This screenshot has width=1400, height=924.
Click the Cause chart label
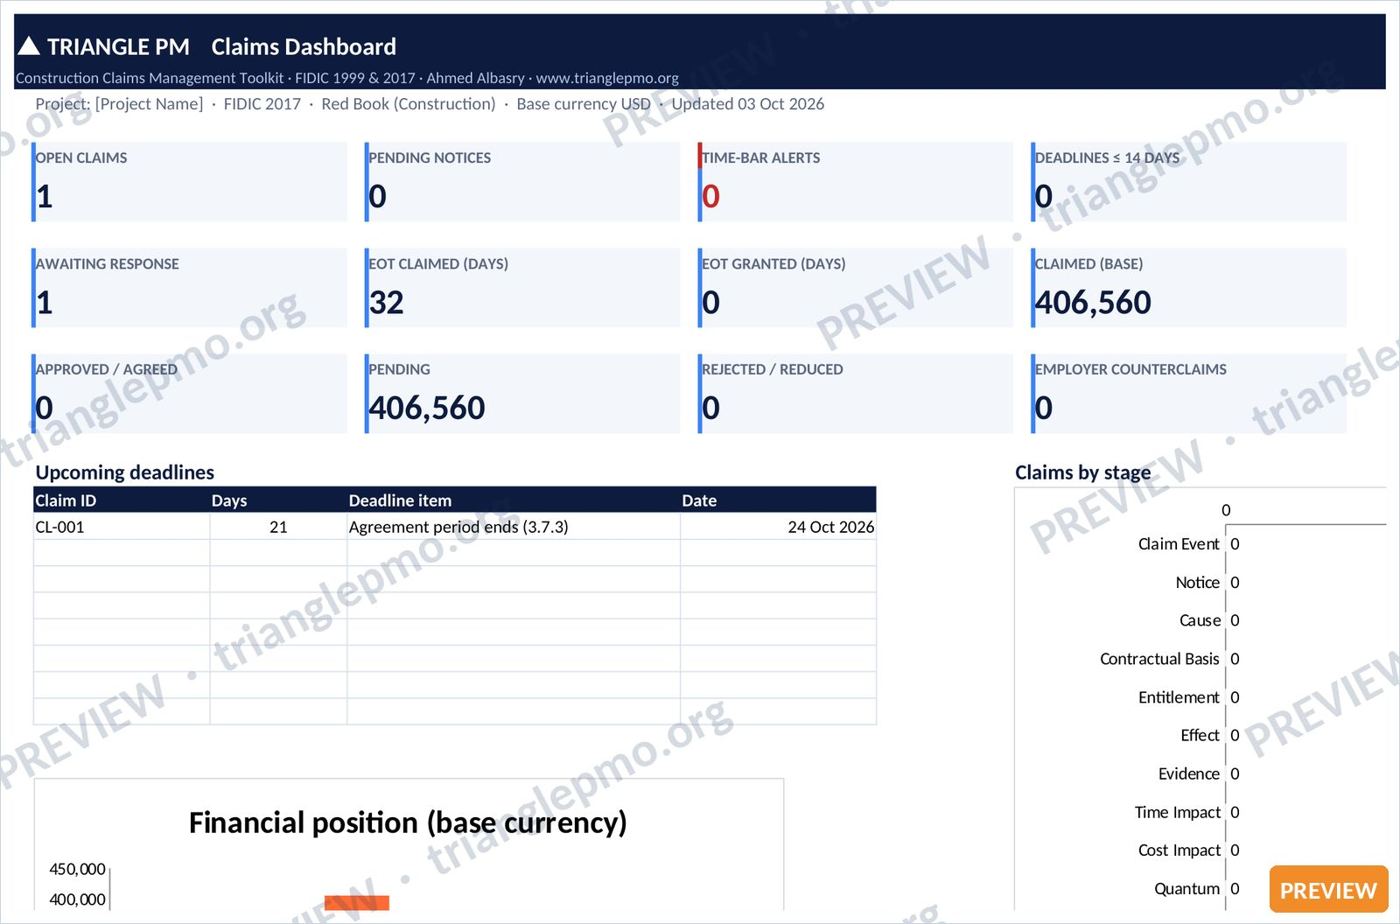(x=1200, y=620)
